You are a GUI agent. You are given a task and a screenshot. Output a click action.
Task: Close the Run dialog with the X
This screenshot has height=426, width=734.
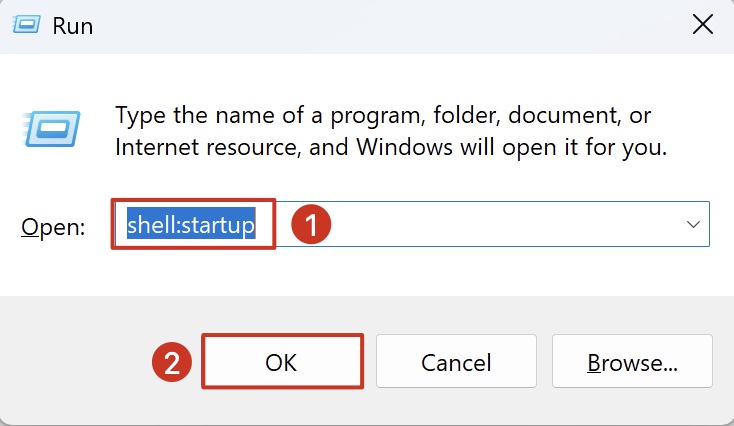coord(703,24)
